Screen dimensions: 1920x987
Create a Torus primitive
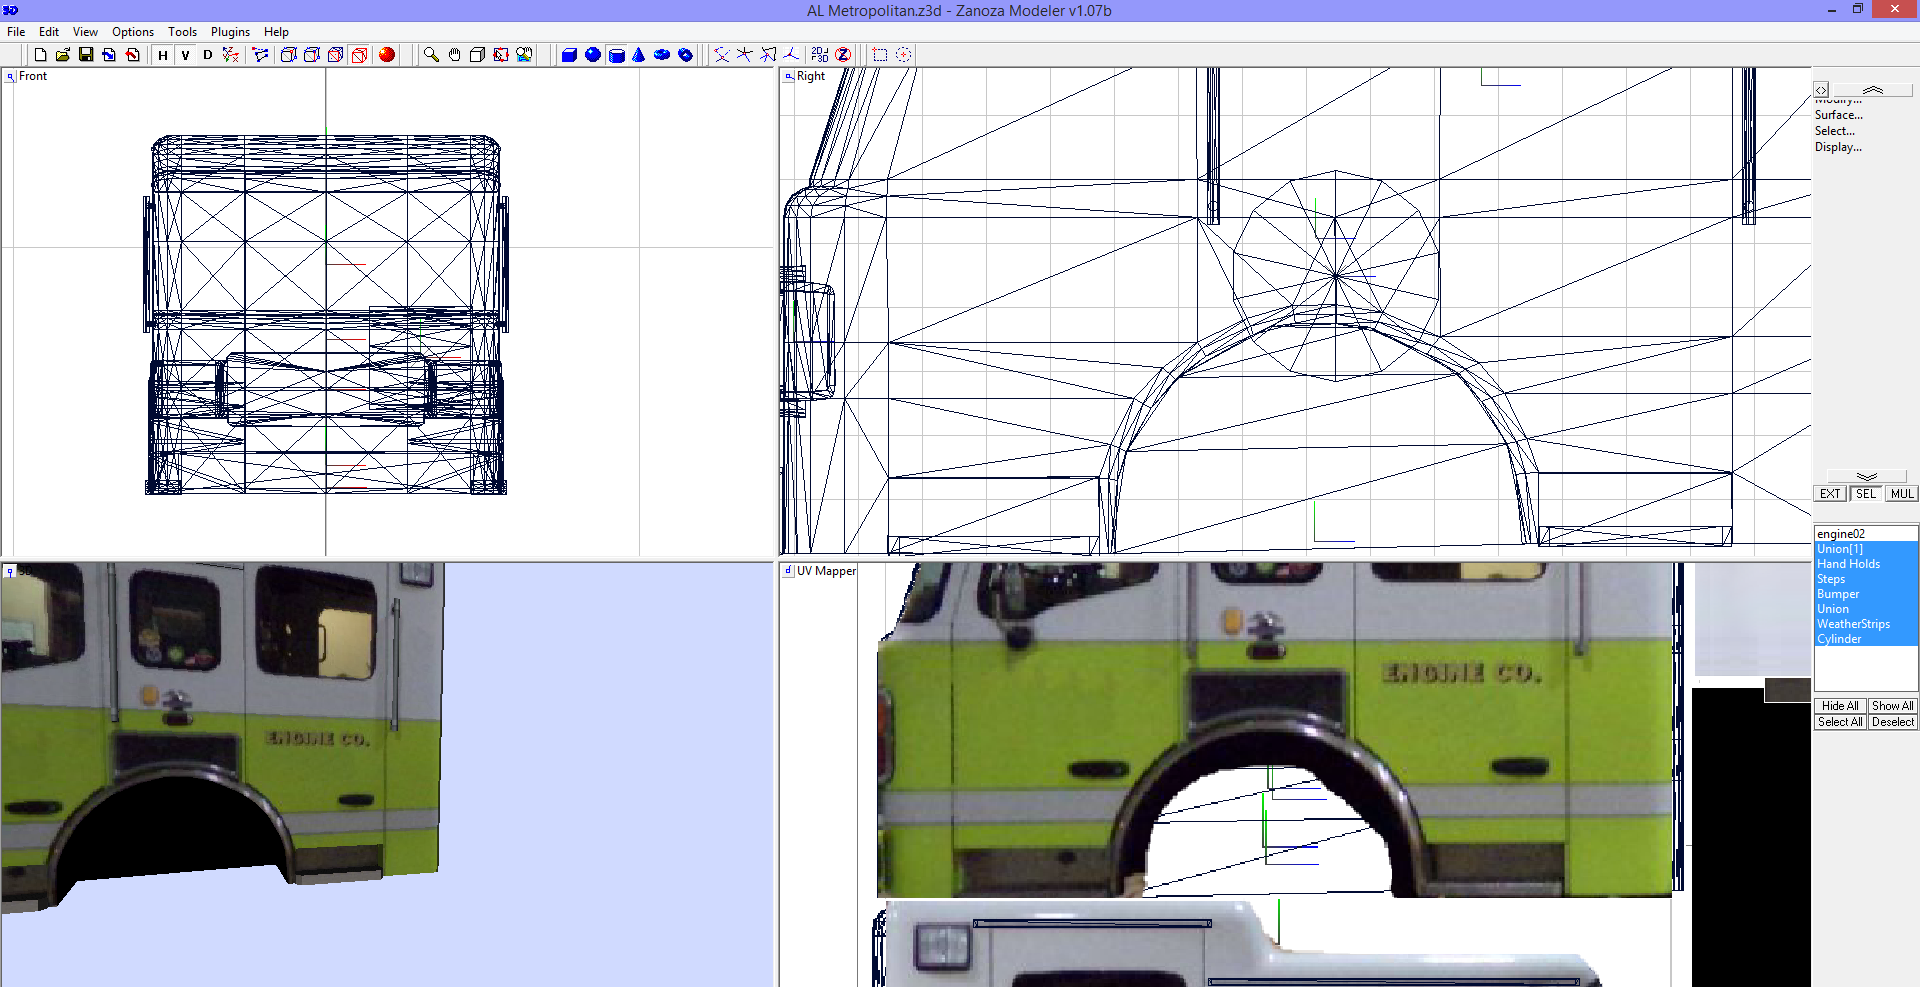(661, 55)
